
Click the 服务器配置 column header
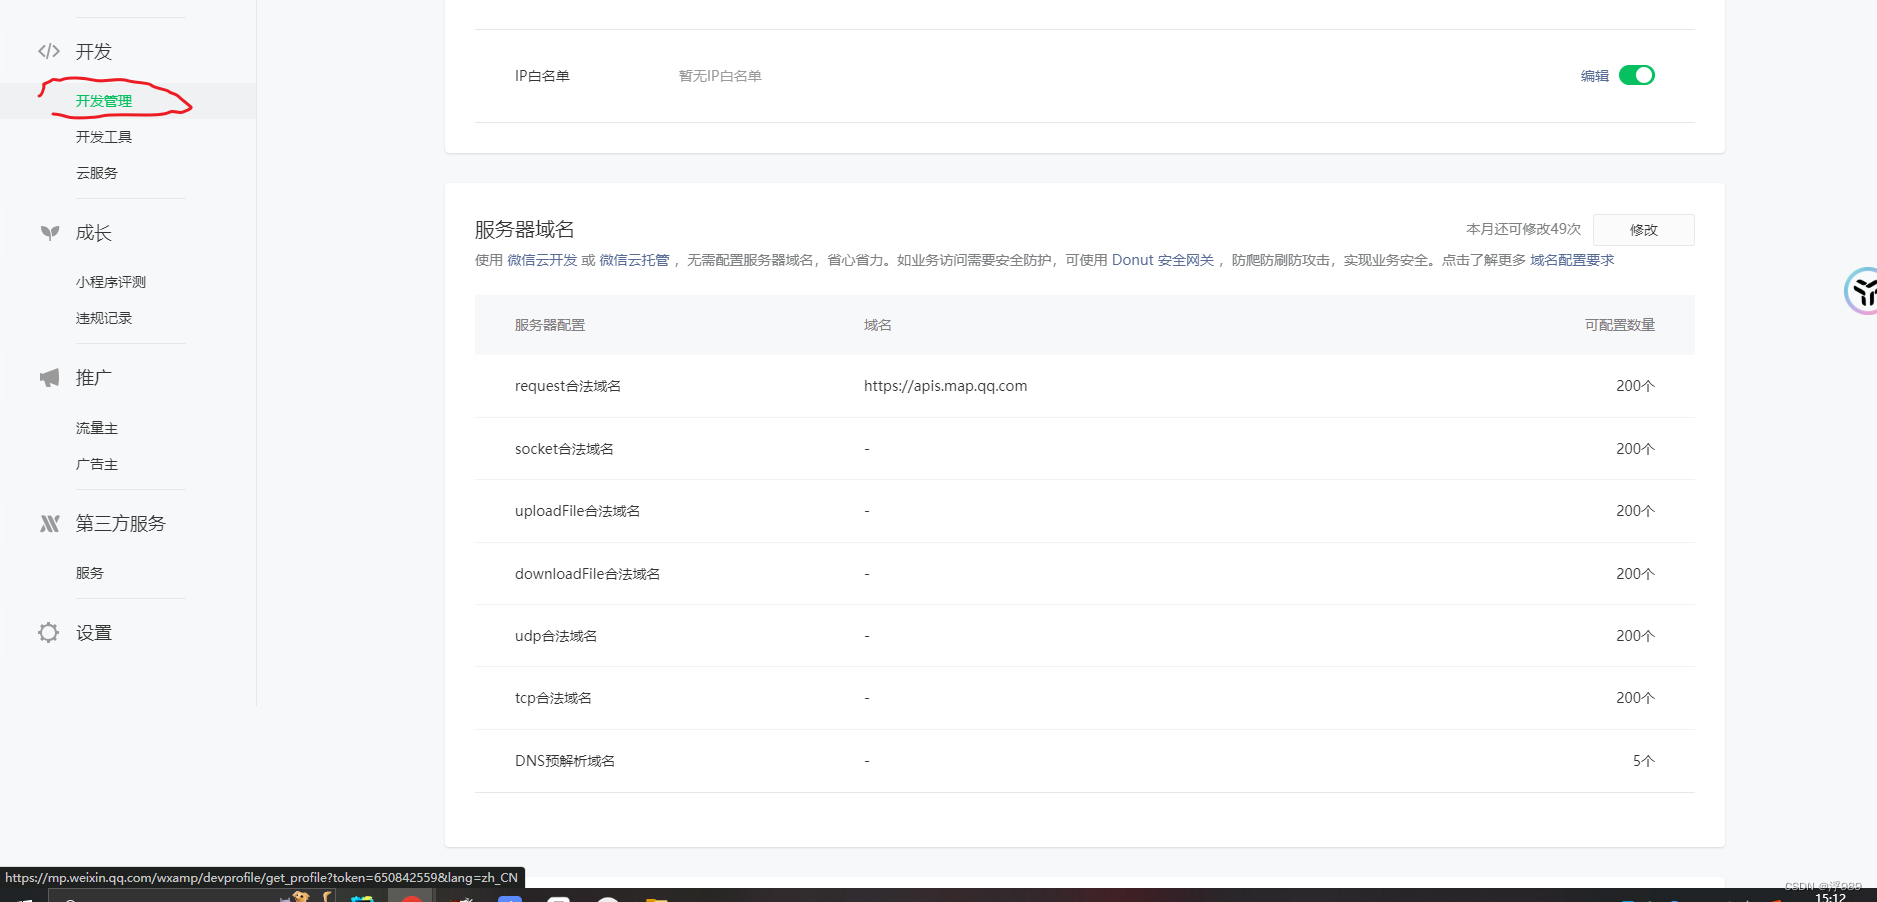tap(550, 325)
